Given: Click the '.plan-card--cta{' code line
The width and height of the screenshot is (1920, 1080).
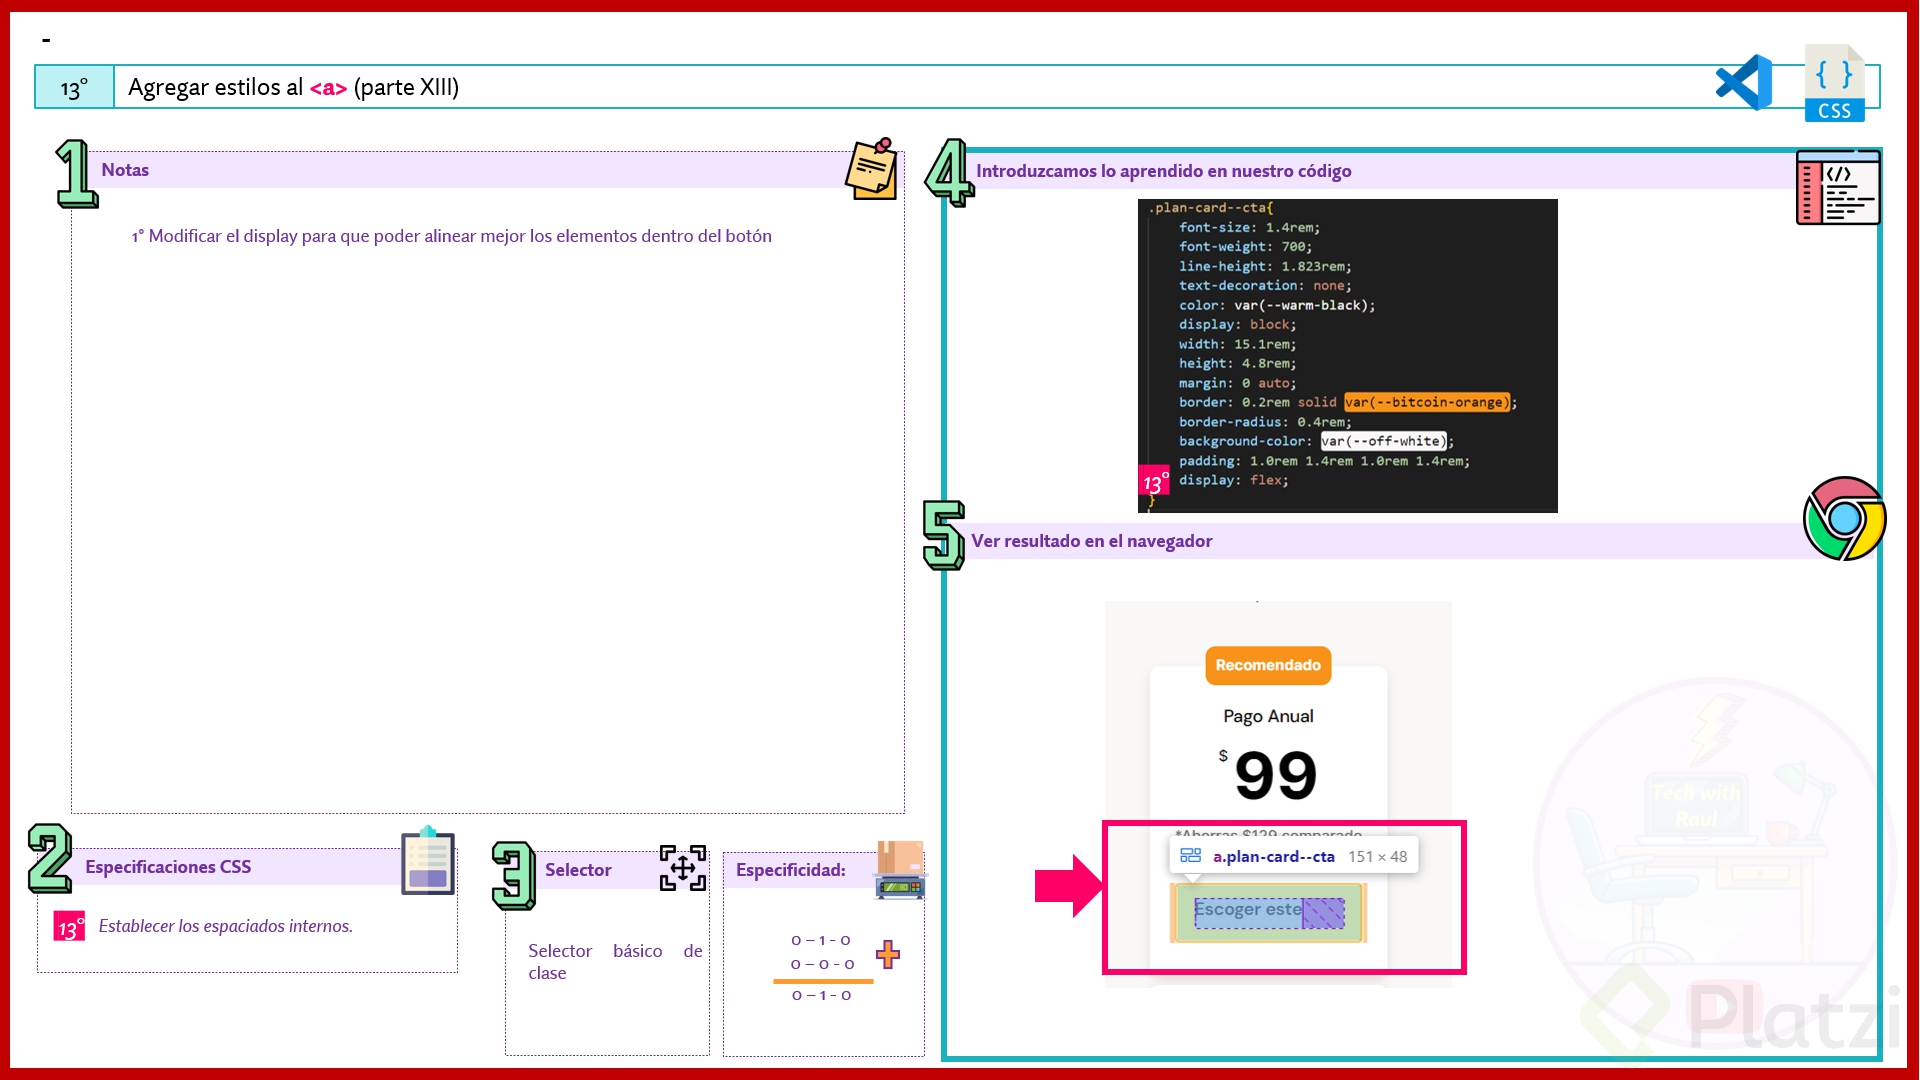Looking at the screenshot, I should coord(1210,208).
